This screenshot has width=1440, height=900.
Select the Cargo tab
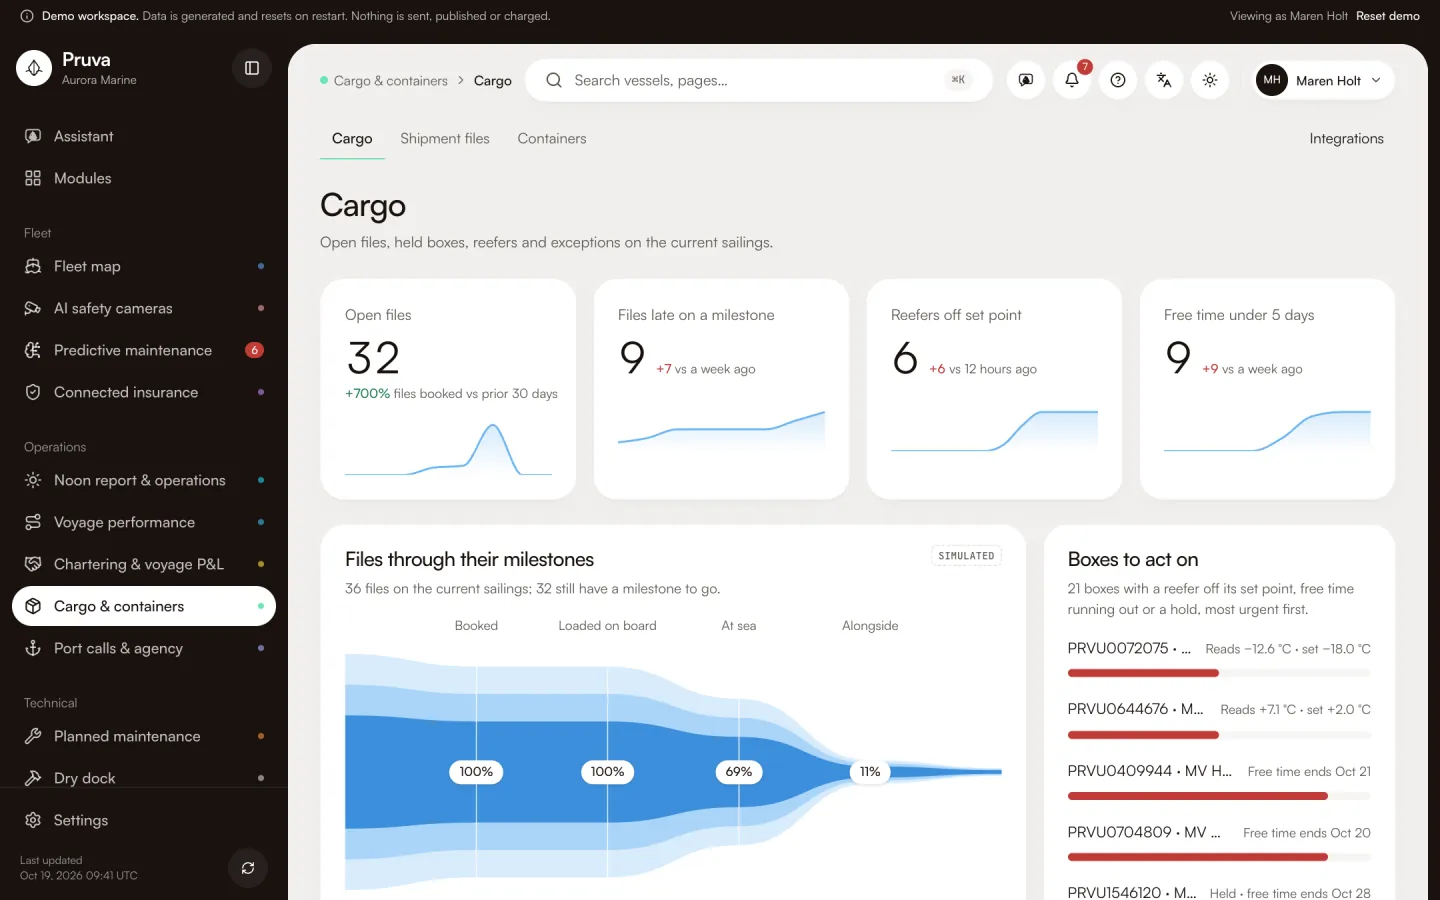pyautogui.click(x=352, y=139)
